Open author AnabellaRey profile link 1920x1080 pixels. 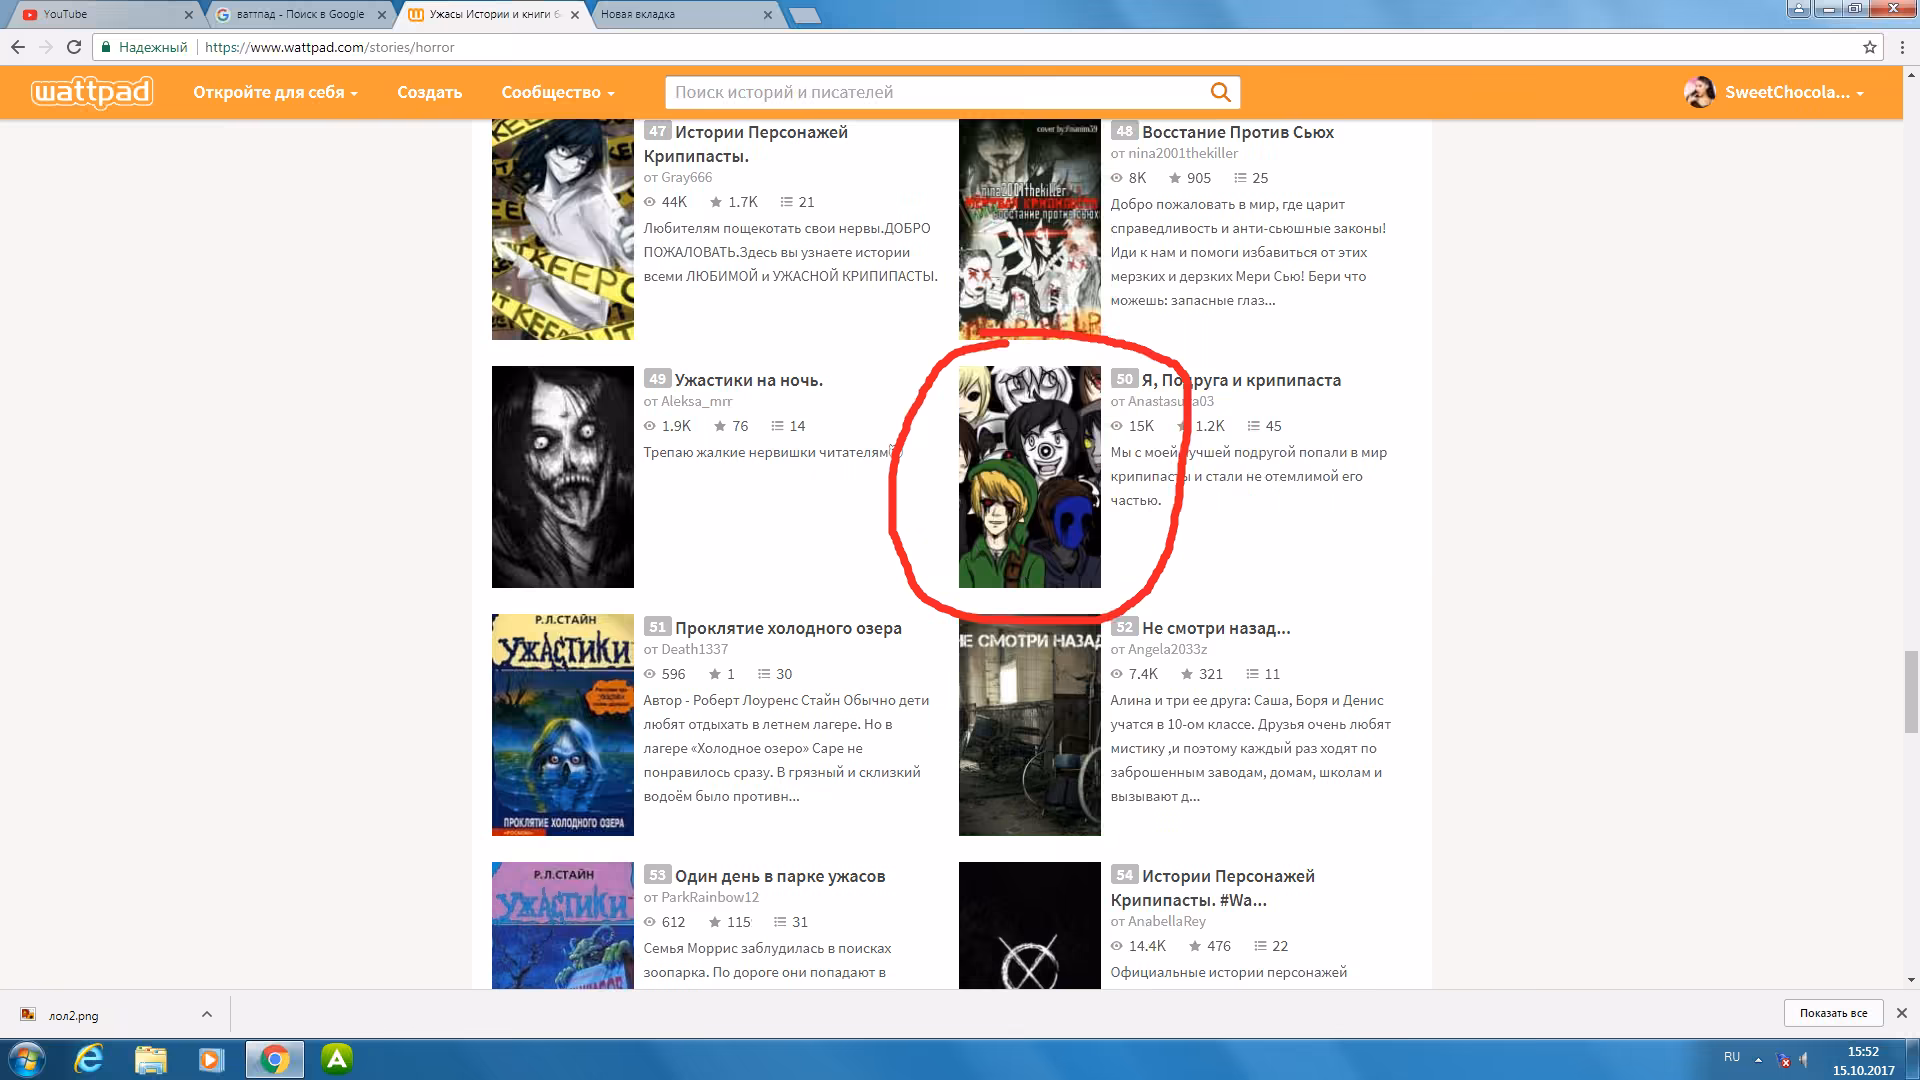1167,921
